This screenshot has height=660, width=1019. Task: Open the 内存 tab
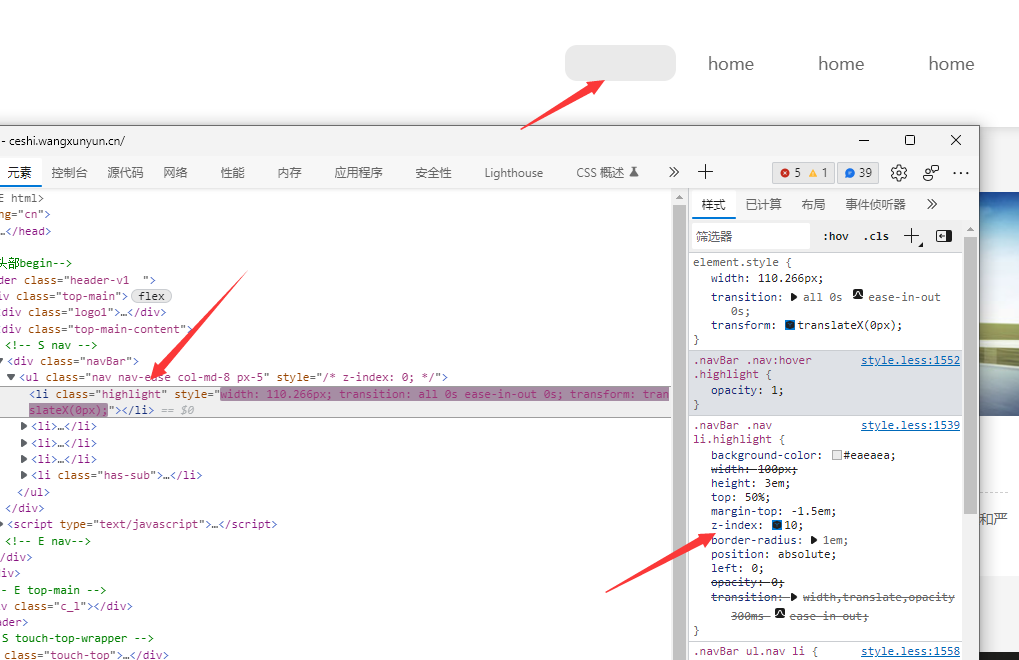(x=289, y=173)
